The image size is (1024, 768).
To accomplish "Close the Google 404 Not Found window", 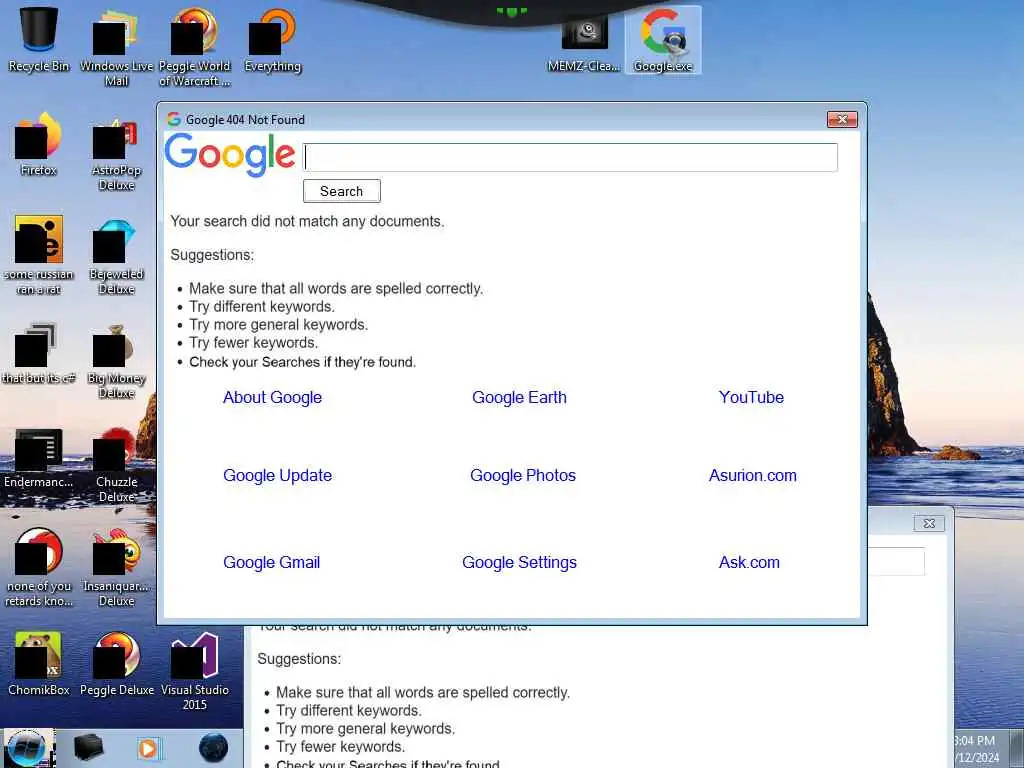I will tap(842, 120).
